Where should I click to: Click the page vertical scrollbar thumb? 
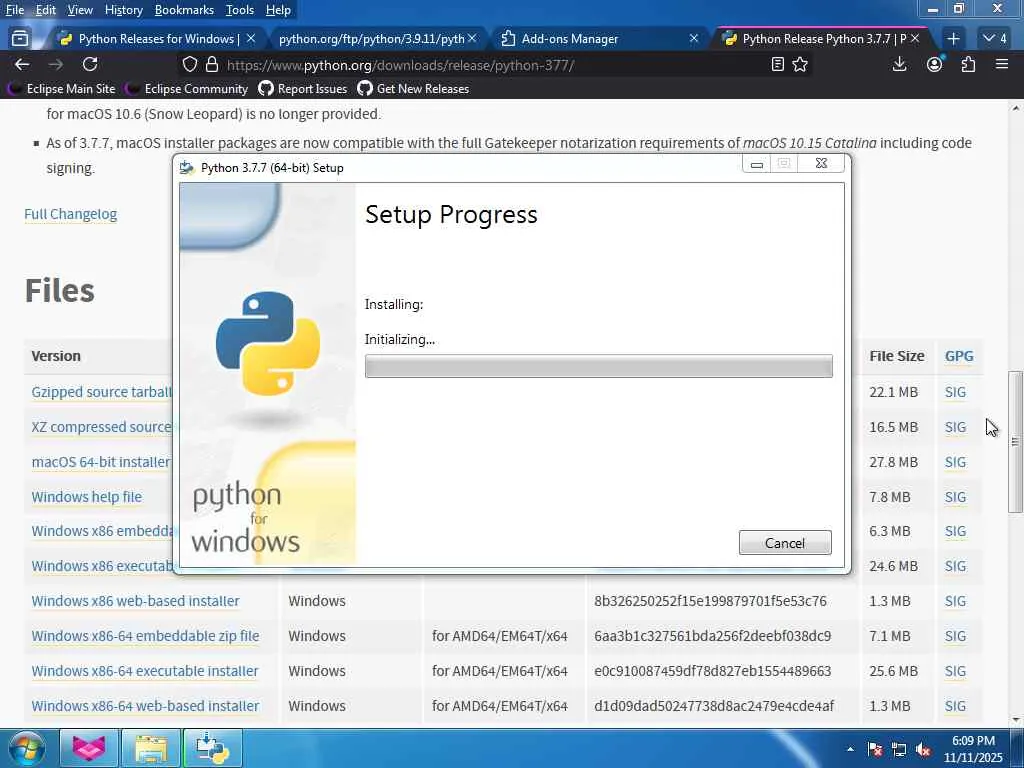pos(1015,441)
